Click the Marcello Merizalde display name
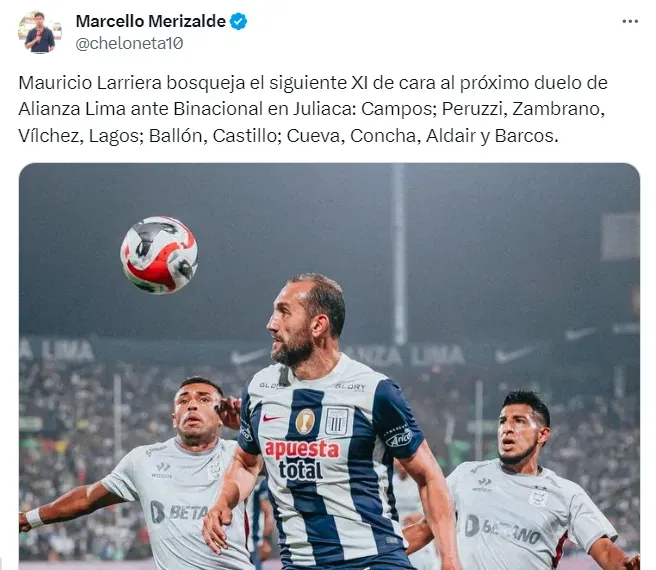The height and width of the screenshot is (570, 656). tap(151, 21)
